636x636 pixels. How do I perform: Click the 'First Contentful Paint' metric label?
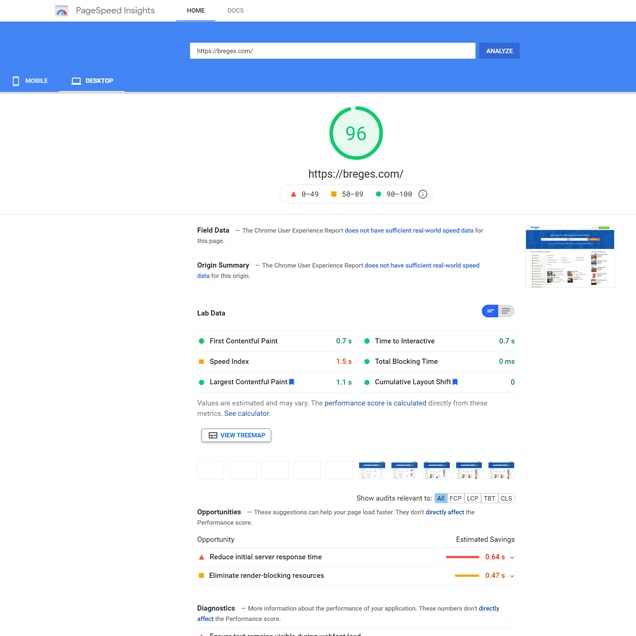pyautogui.click(x=243, y=341)
